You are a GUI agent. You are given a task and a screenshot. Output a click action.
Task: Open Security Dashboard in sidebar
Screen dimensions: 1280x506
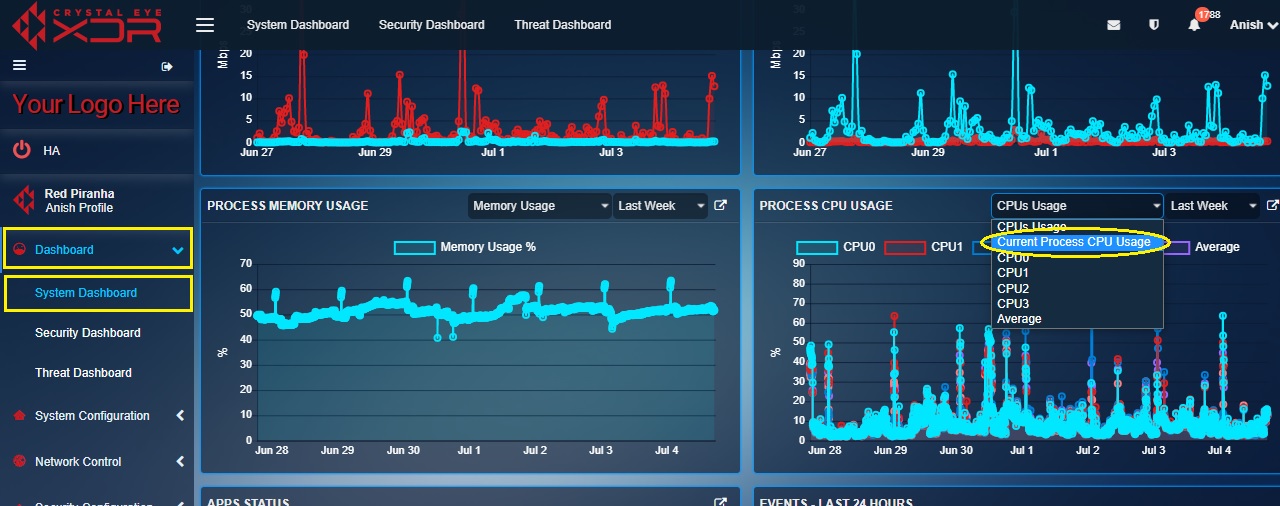pos(88,333)
